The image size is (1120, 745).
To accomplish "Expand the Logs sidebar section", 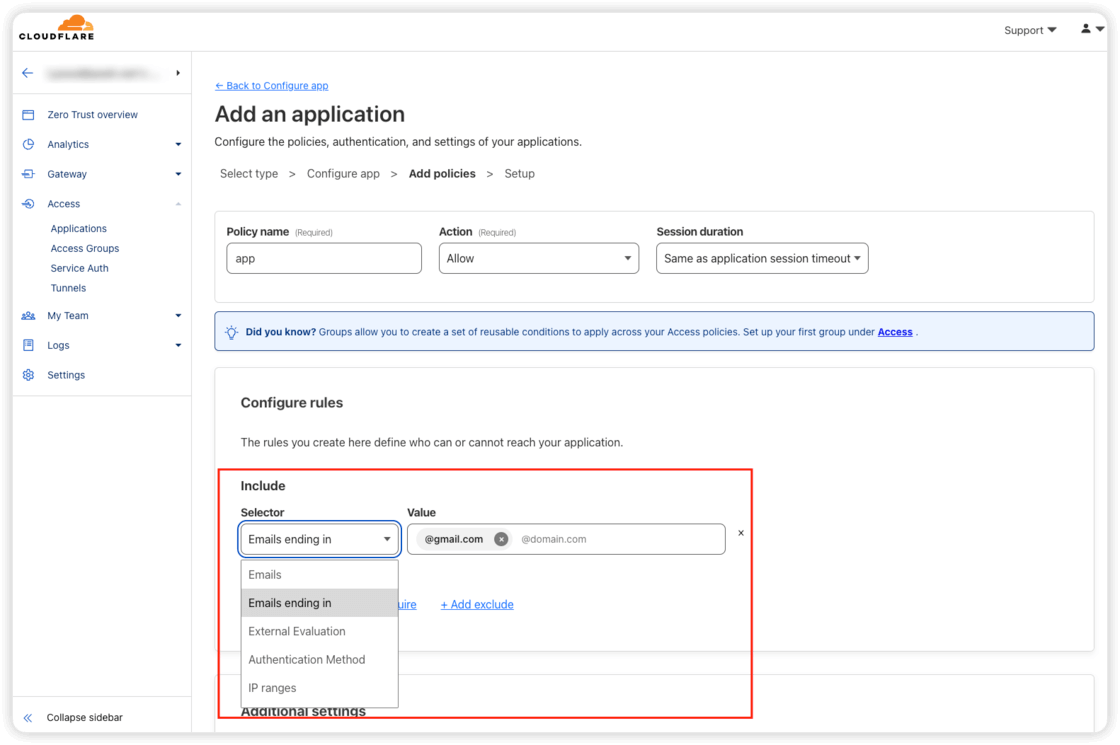I will pos(178,346).
